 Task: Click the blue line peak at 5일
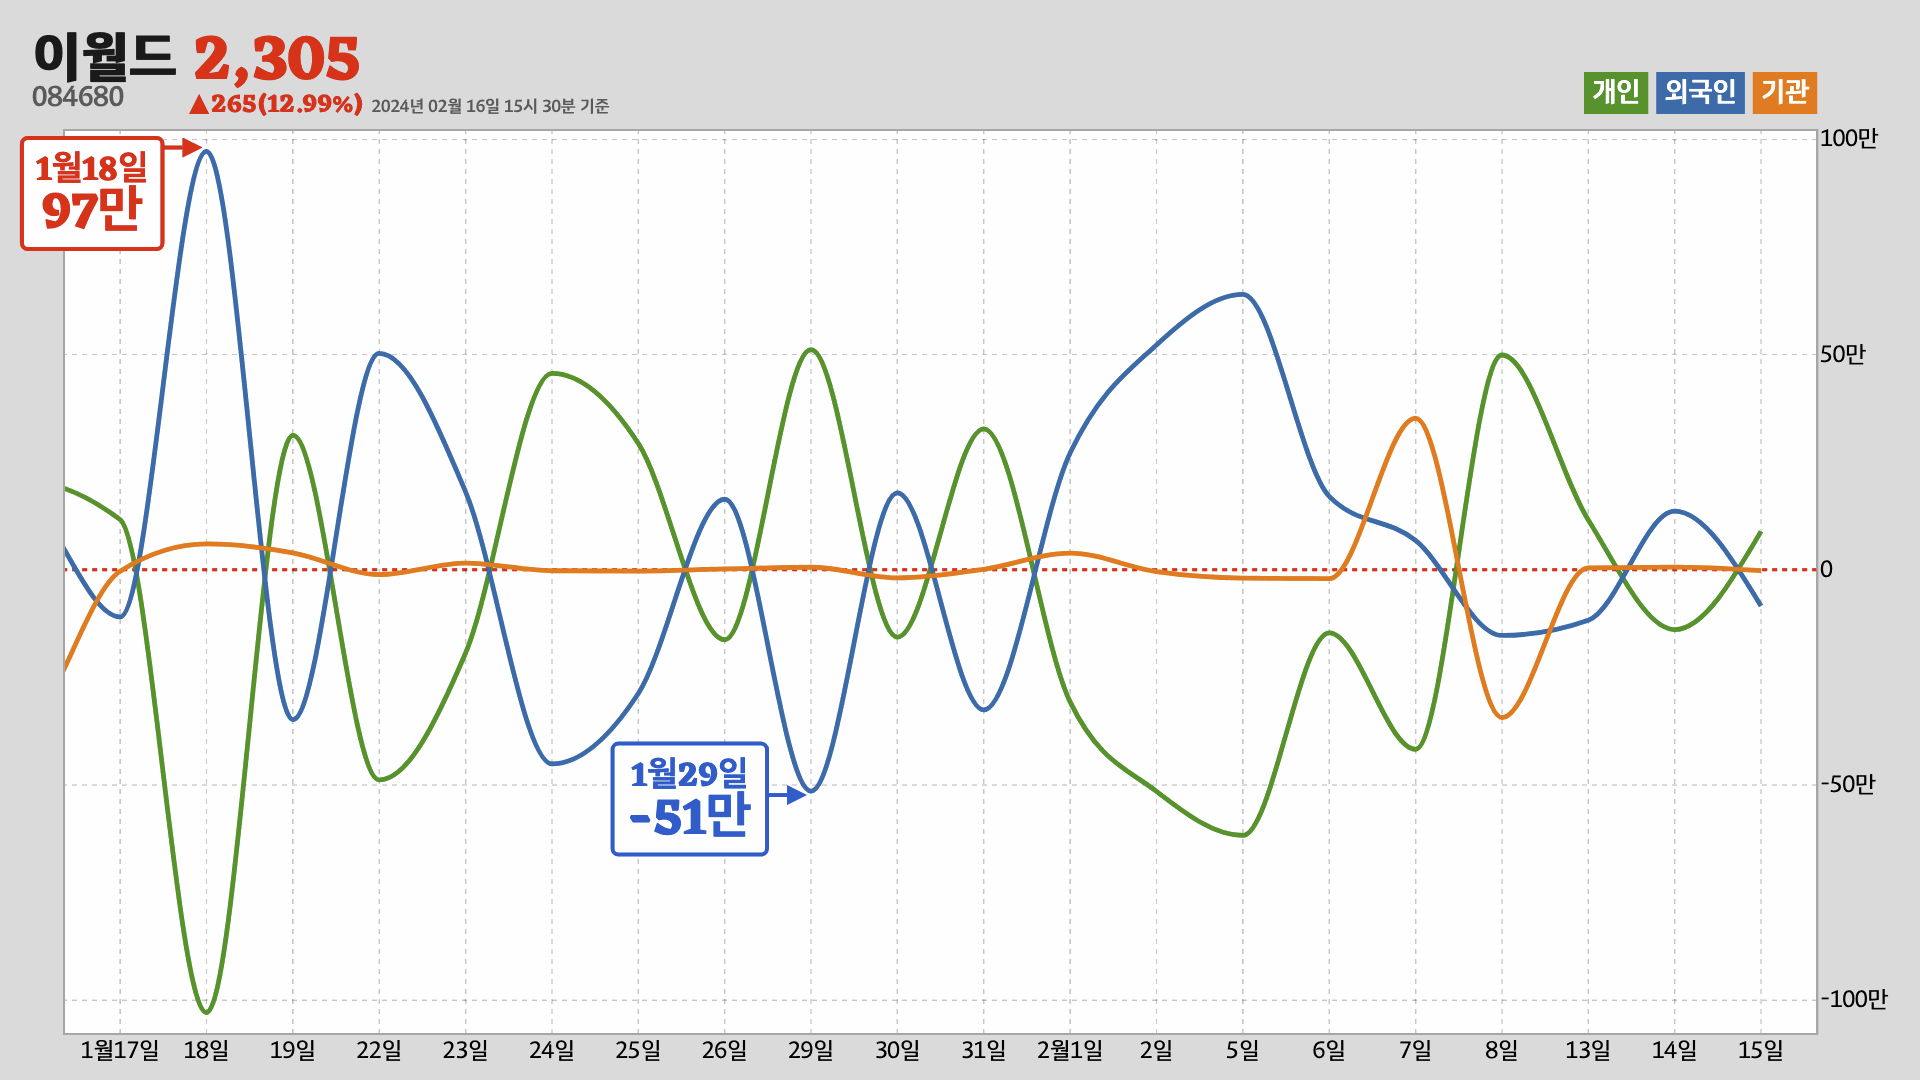coord(1243,294)
